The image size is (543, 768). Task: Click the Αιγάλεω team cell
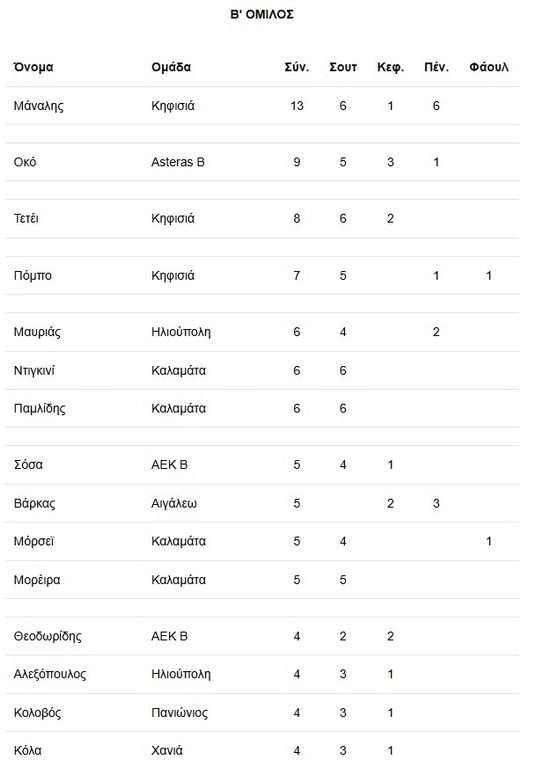(x=174, y=504)
